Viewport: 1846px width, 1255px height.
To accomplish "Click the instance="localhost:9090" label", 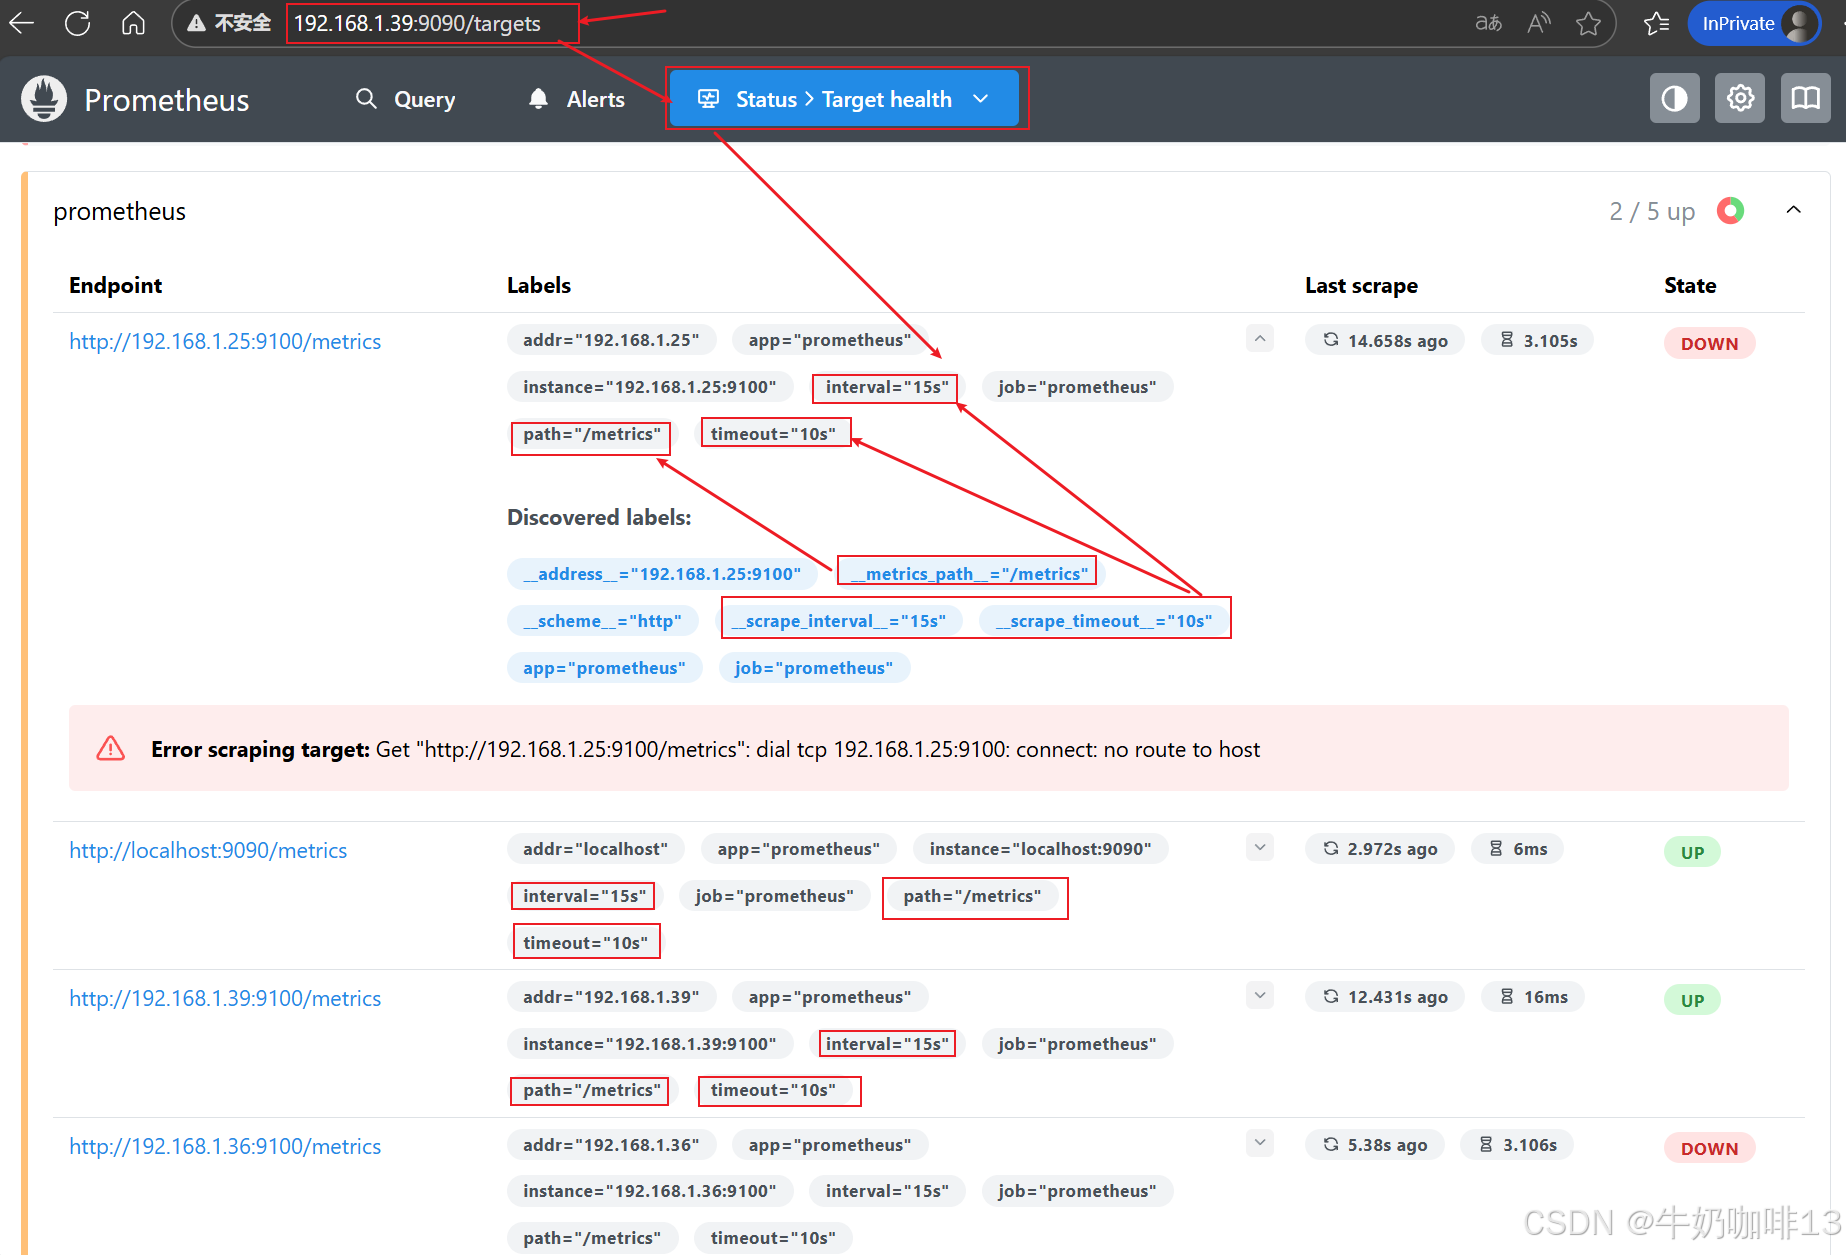I will (x=1041, y=849).
